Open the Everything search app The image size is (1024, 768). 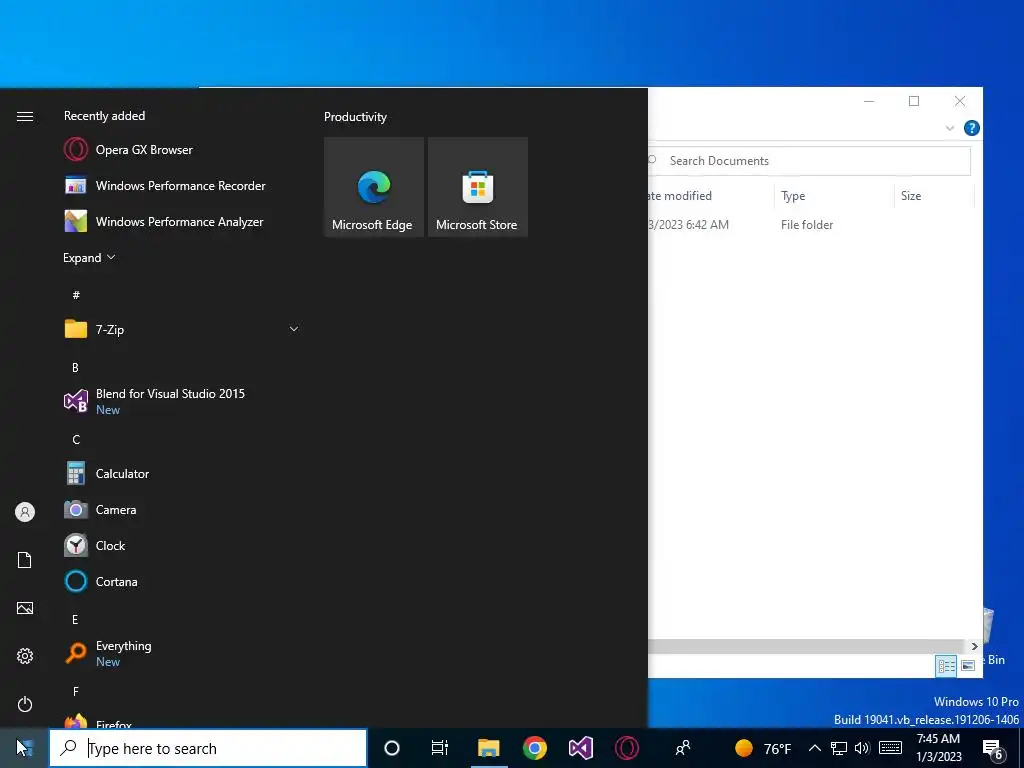pos(182,653)
